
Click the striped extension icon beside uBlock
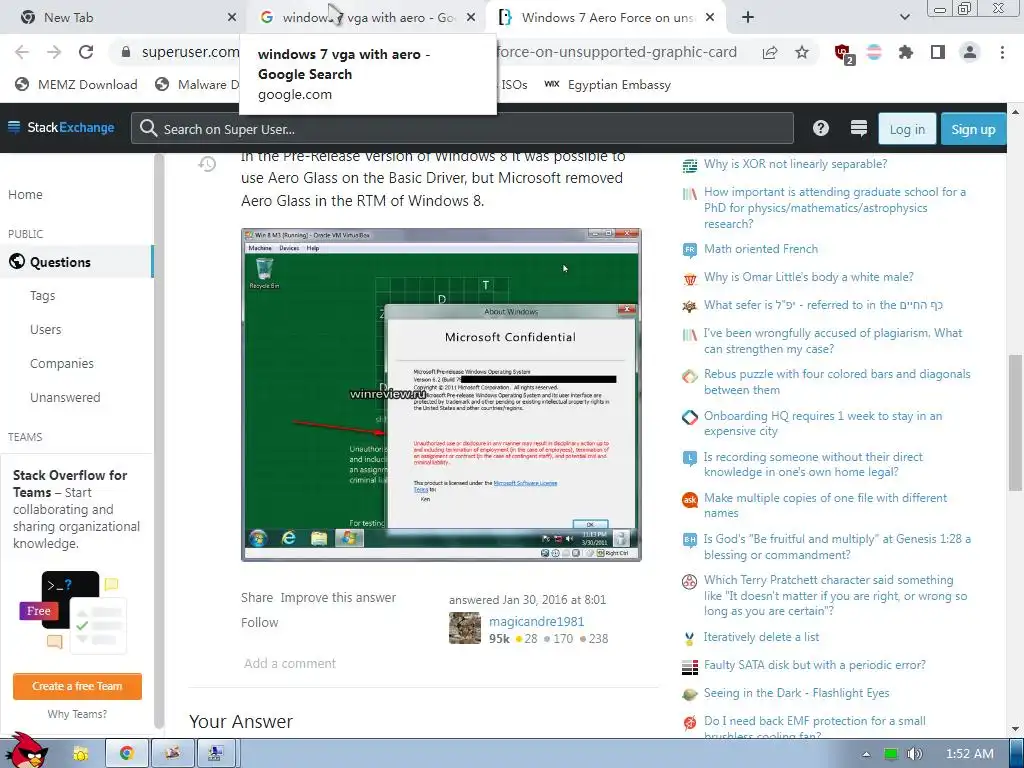click(x=874, y=52)
